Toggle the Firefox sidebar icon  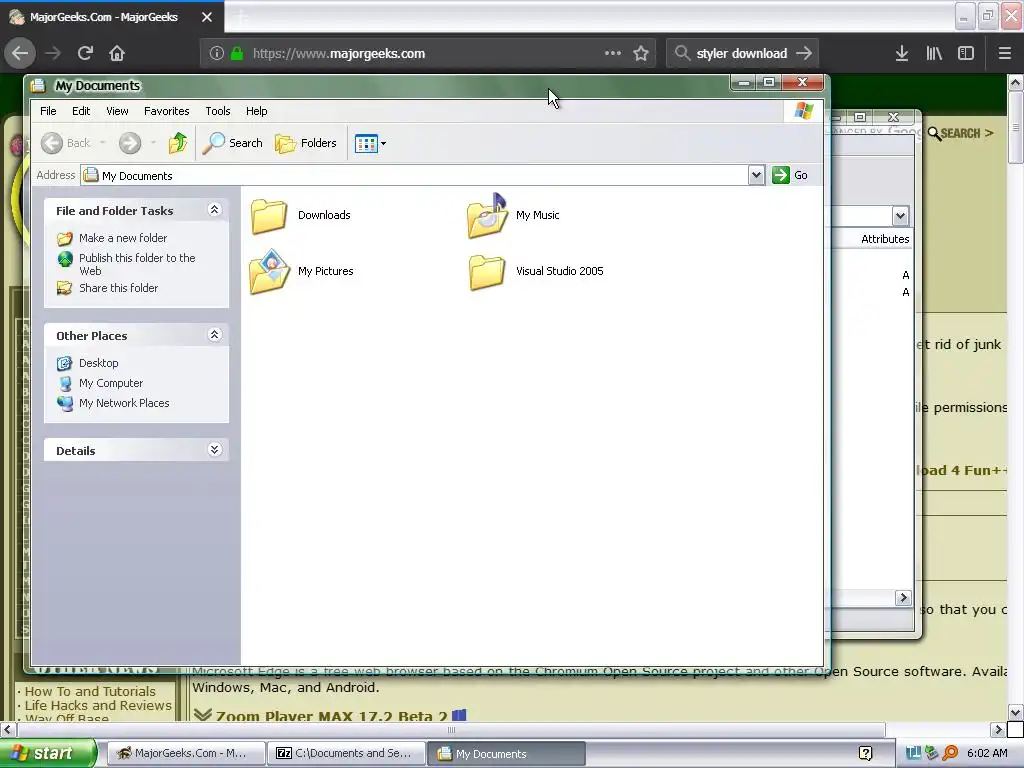(966, 53)
